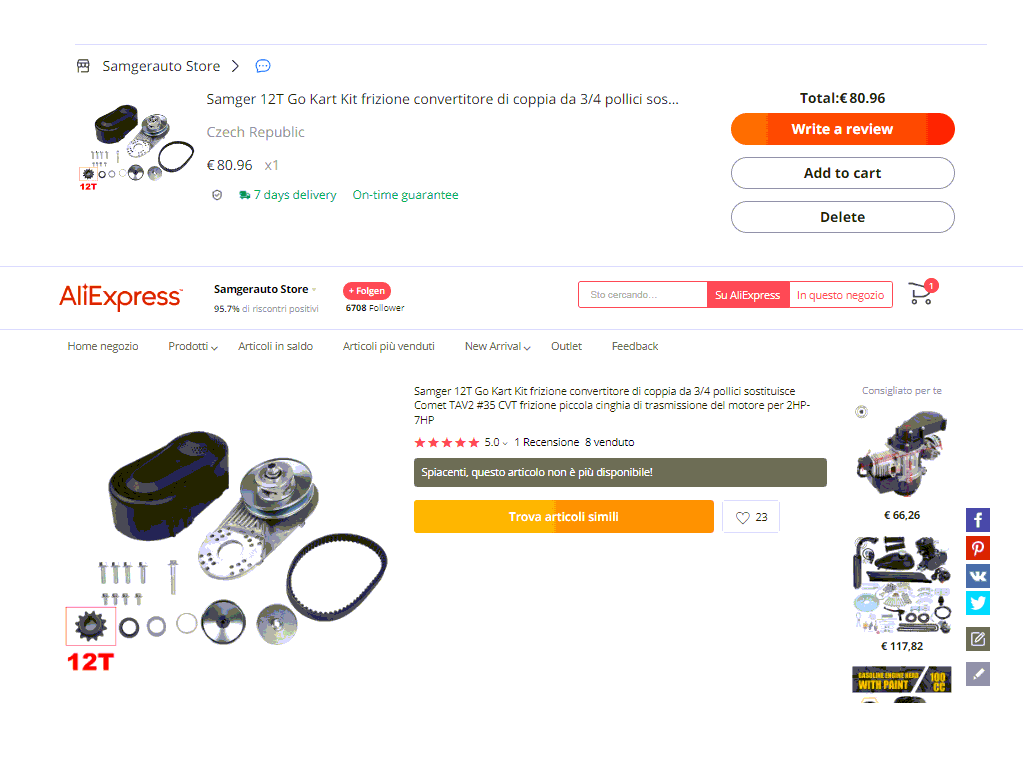Share on Pinterest icon

click(x=978, y=548)
